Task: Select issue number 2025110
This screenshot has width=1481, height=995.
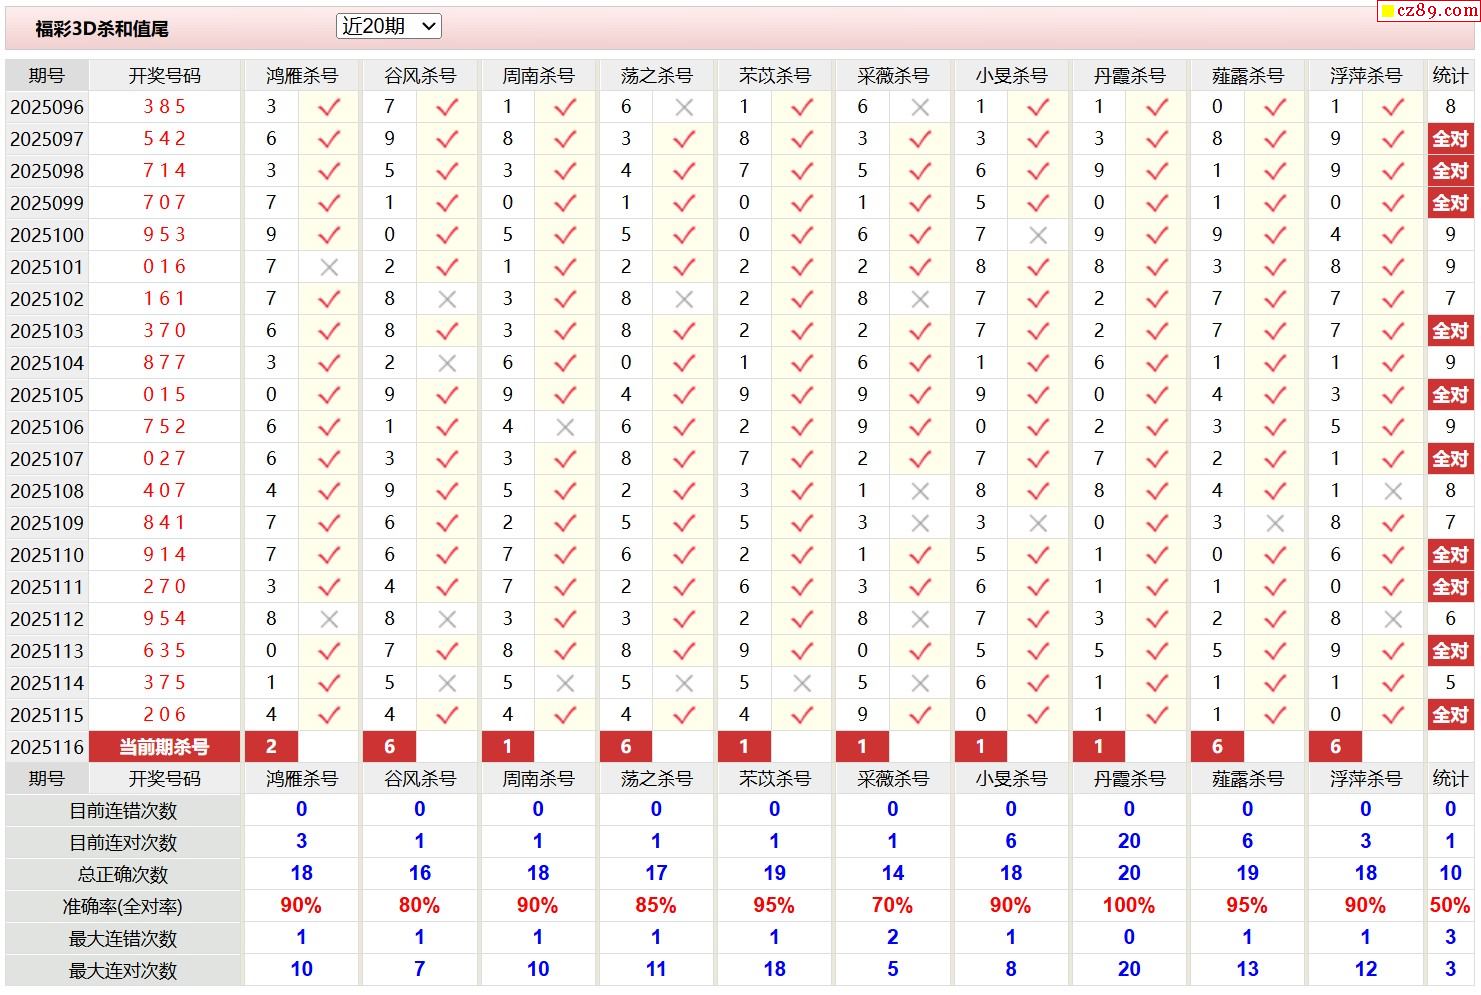Action: [47, 555]
